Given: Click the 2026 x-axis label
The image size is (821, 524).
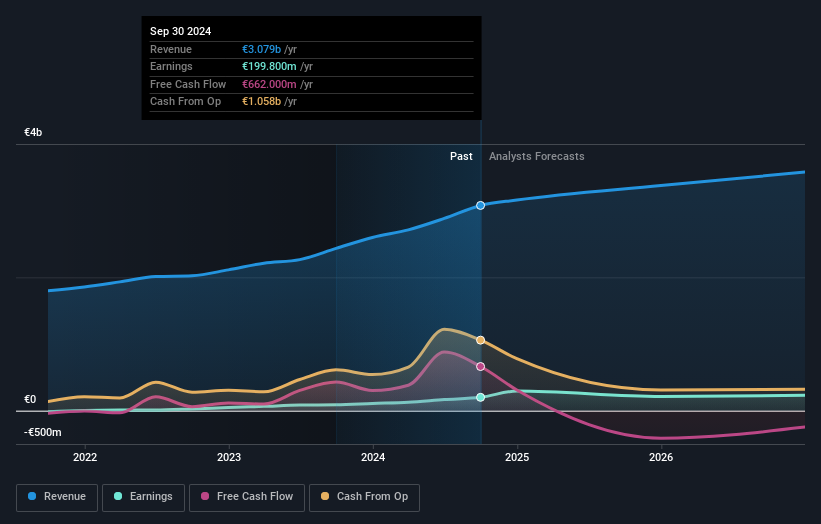Looking at the screenshot, I should 661,458.
